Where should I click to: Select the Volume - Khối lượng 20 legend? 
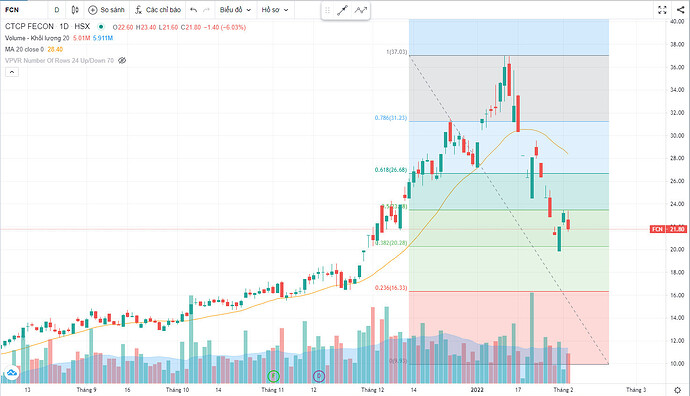(x=37, y=38)
